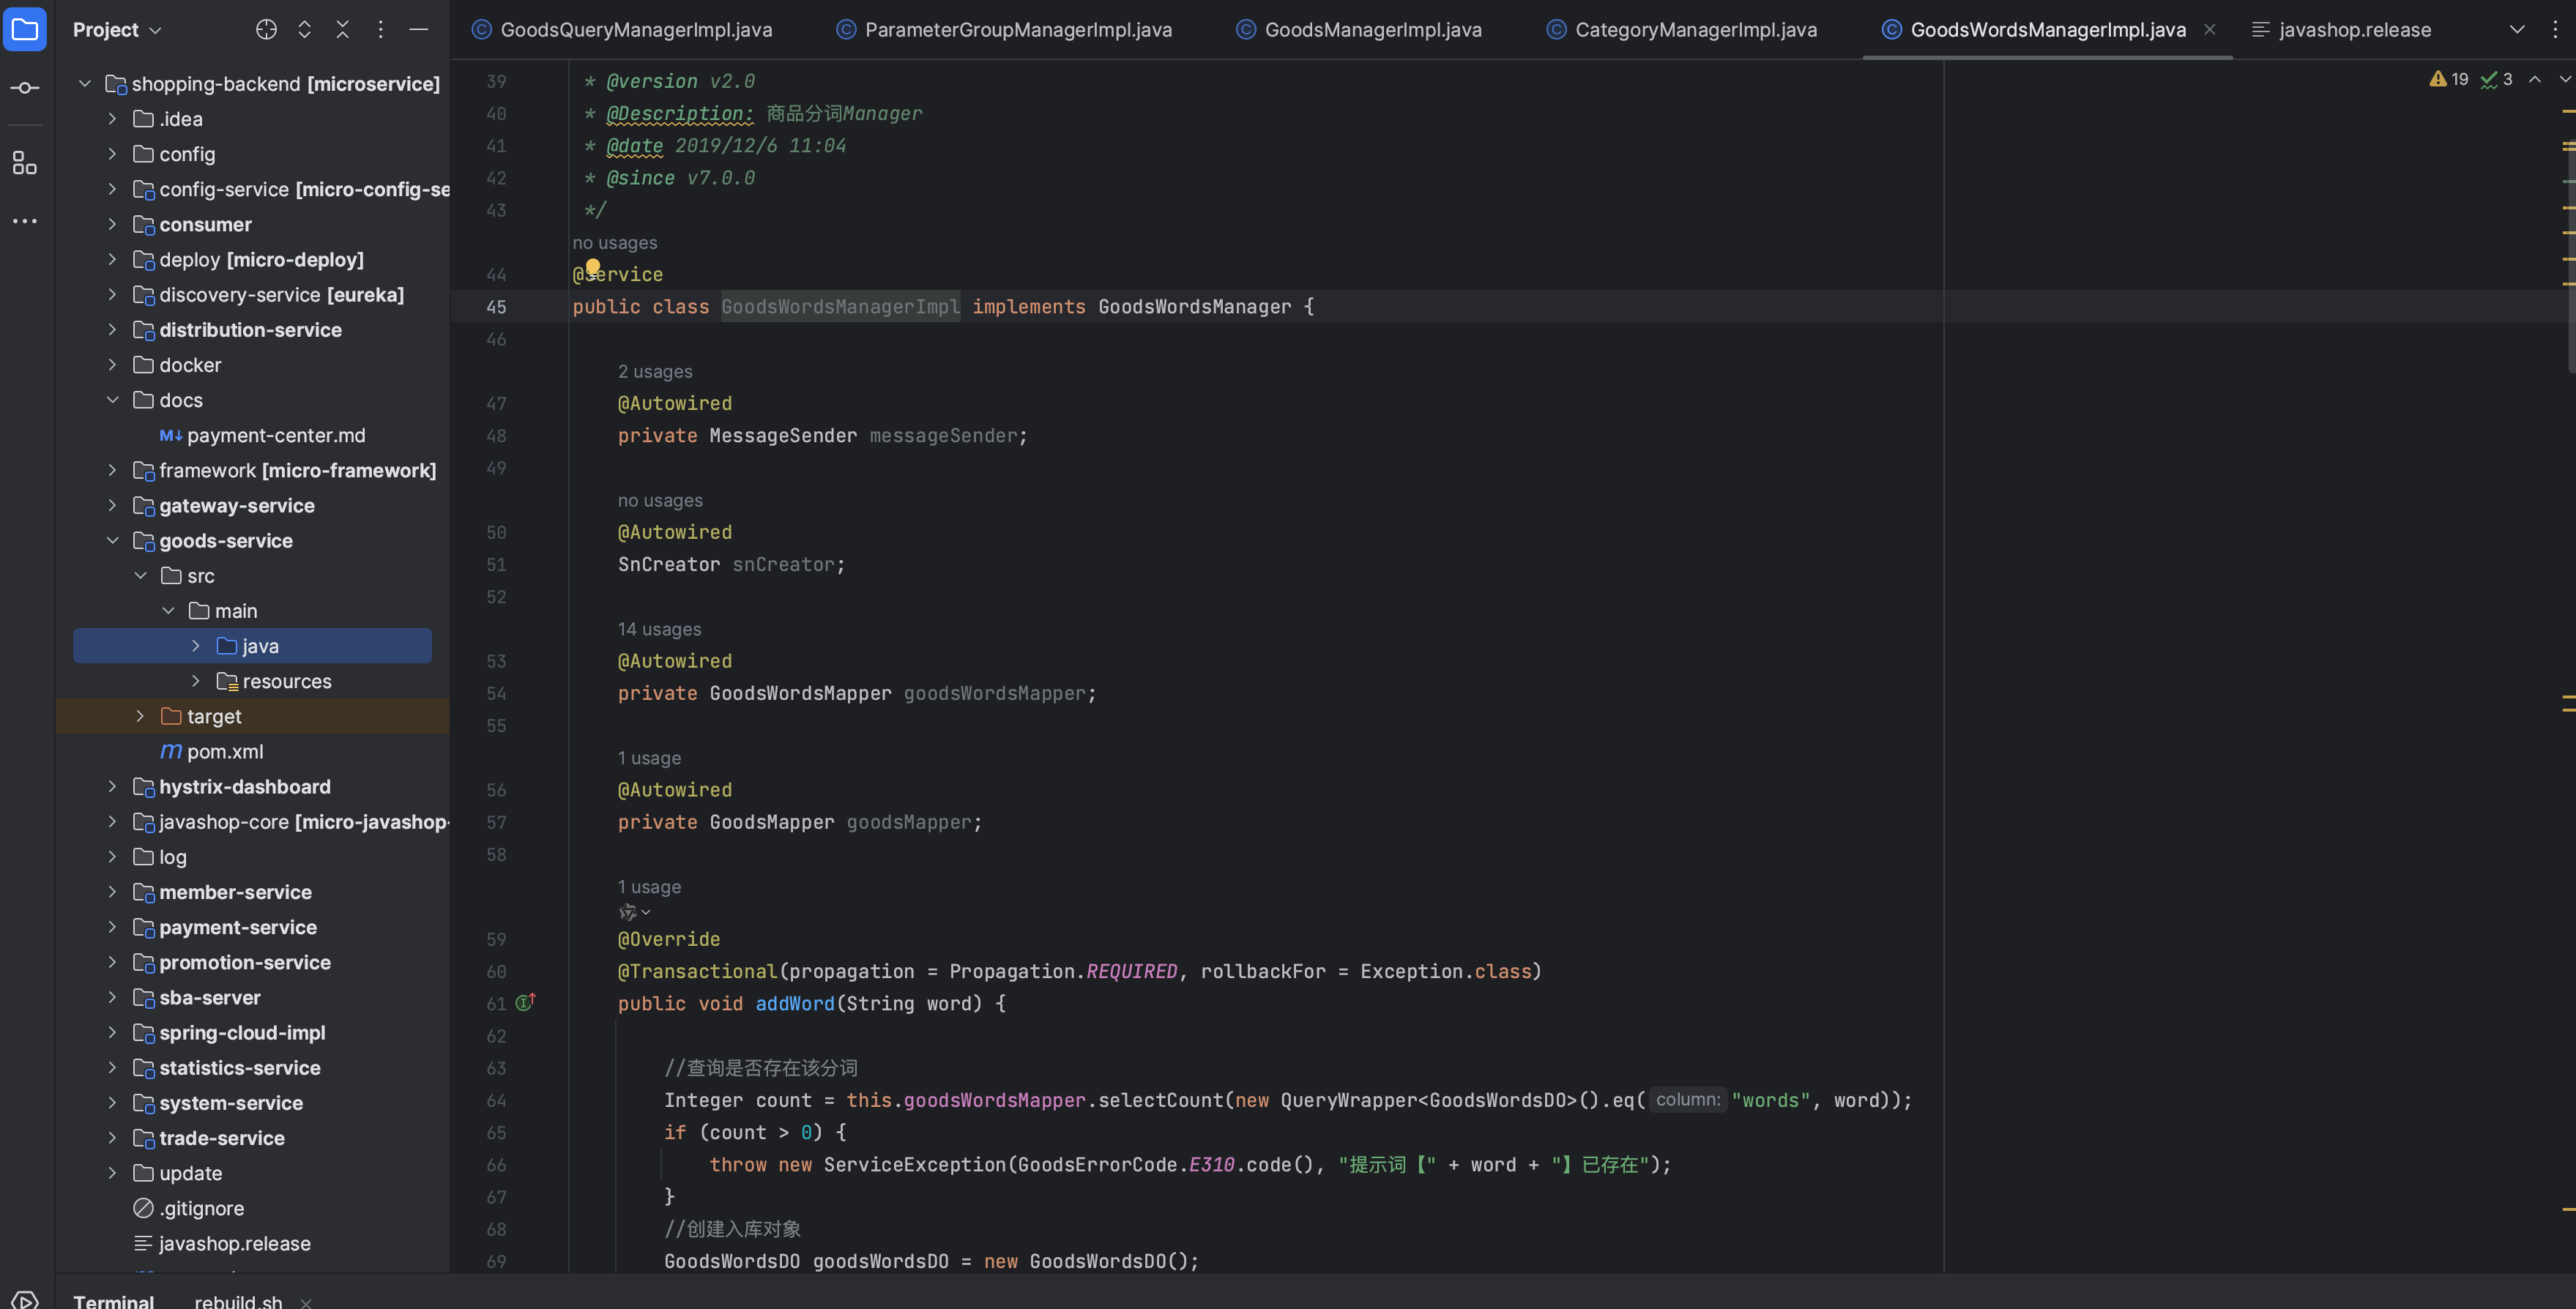Show more tool windows ellipsis
Image resolution: width=2576 pixels, height=1309 pixels.
click(x=25, y=221)
